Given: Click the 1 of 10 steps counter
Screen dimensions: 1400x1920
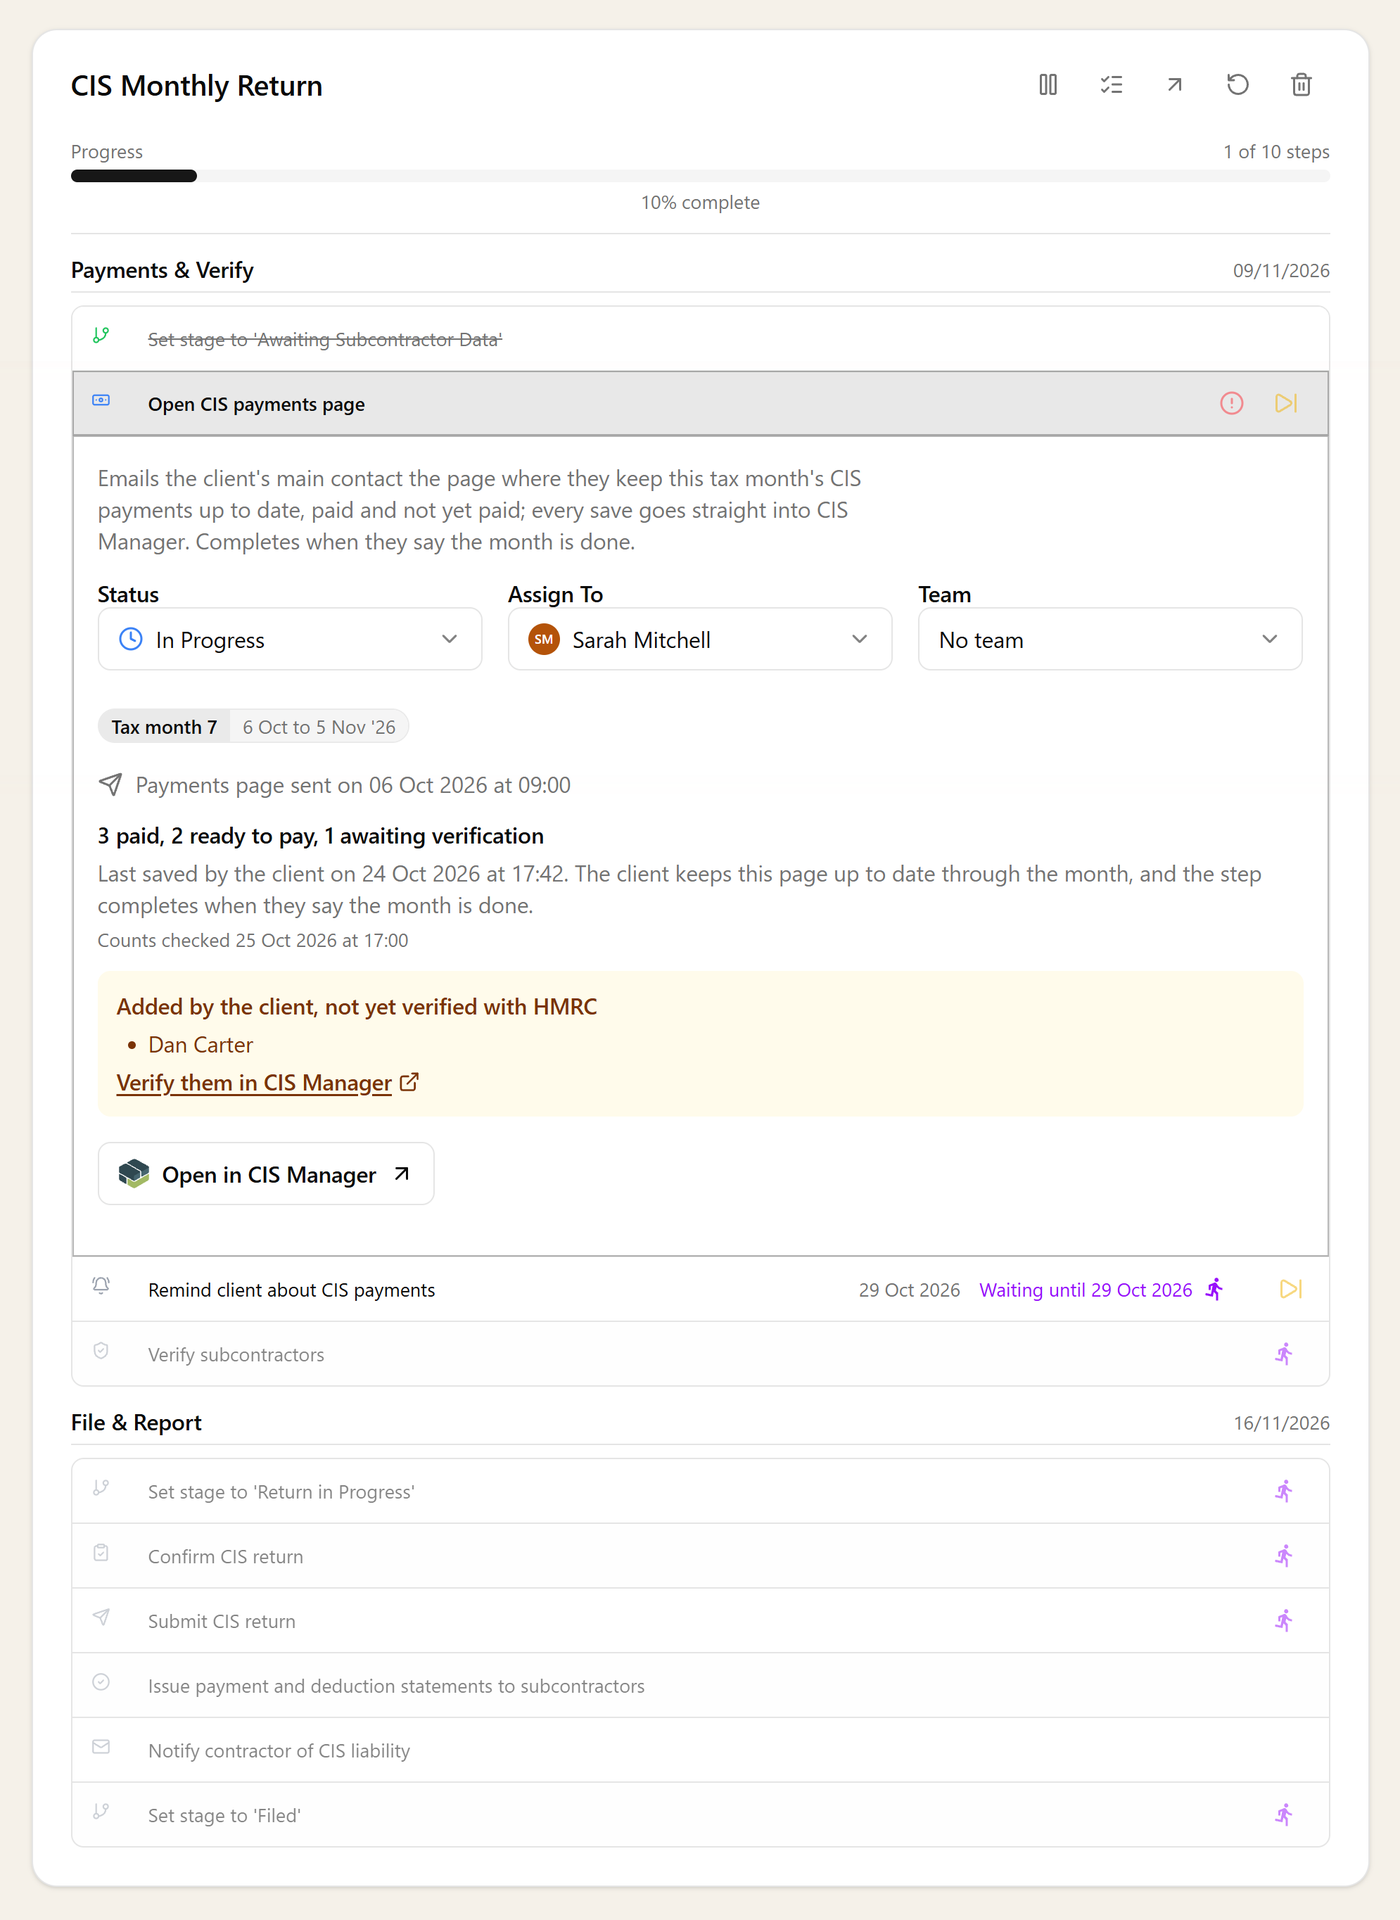Looking at the screenshot, I should [x=1276, y=152].
